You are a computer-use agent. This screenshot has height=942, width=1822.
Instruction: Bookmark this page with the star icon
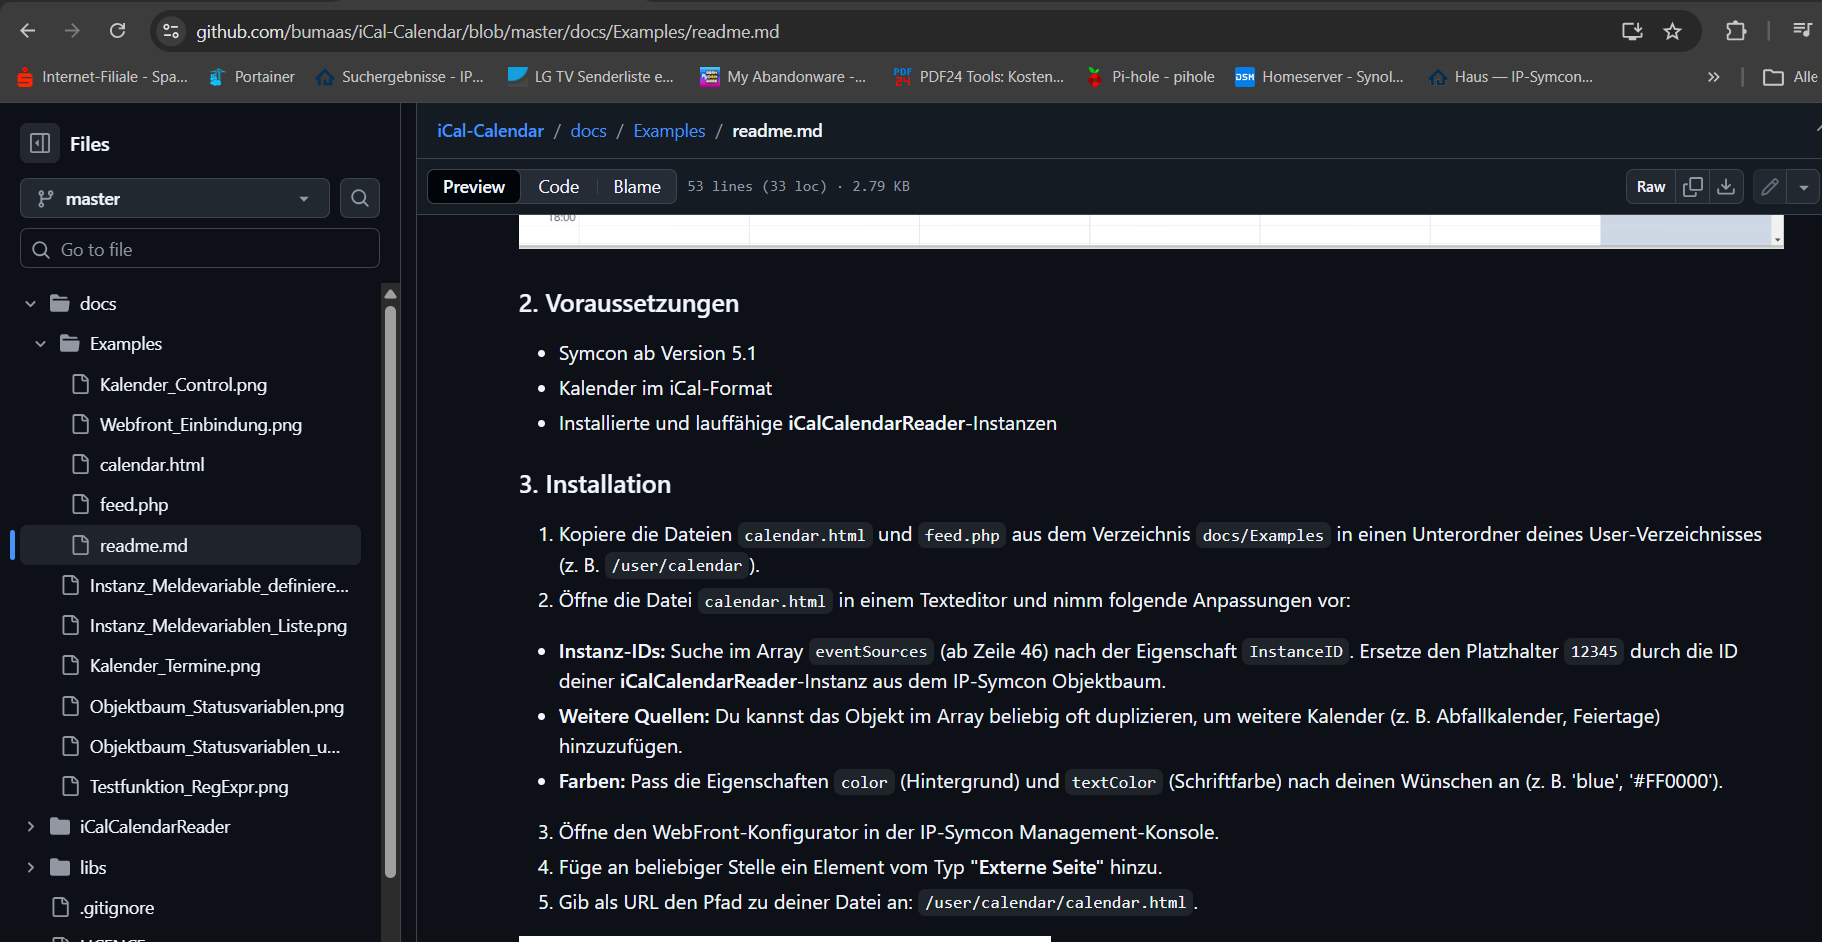1672,31
